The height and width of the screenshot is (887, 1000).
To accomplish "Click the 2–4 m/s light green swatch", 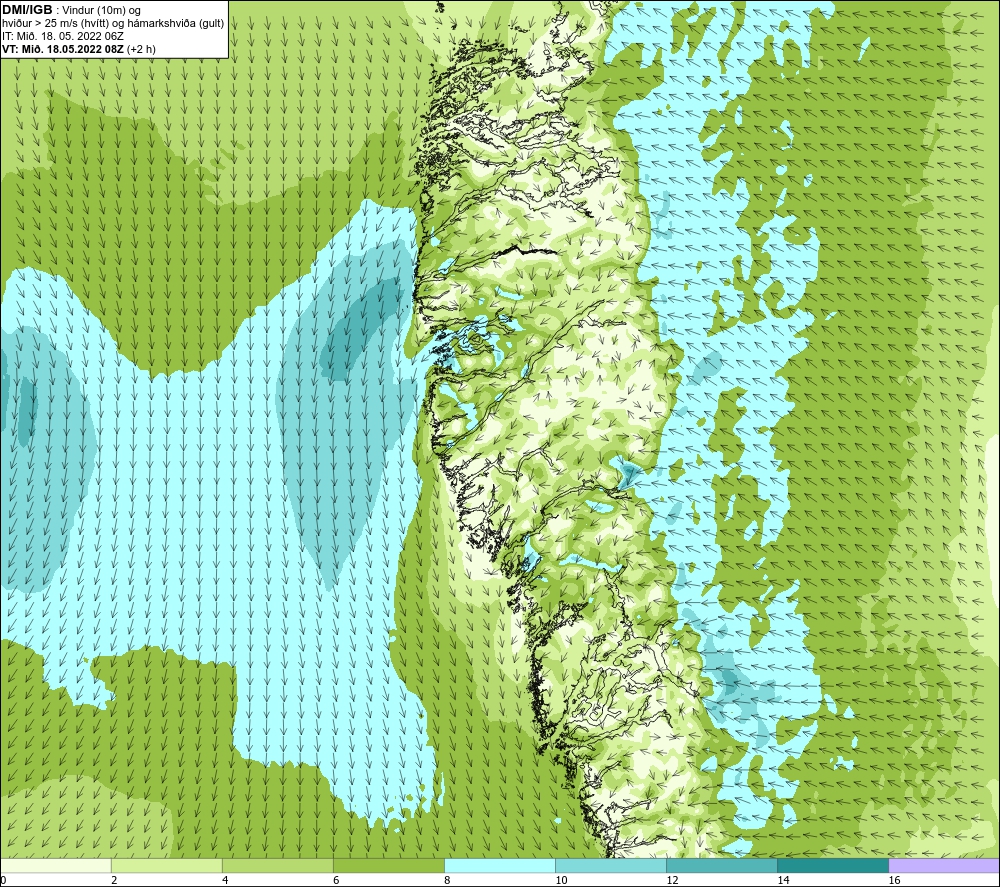I will [x=166, y=865].
